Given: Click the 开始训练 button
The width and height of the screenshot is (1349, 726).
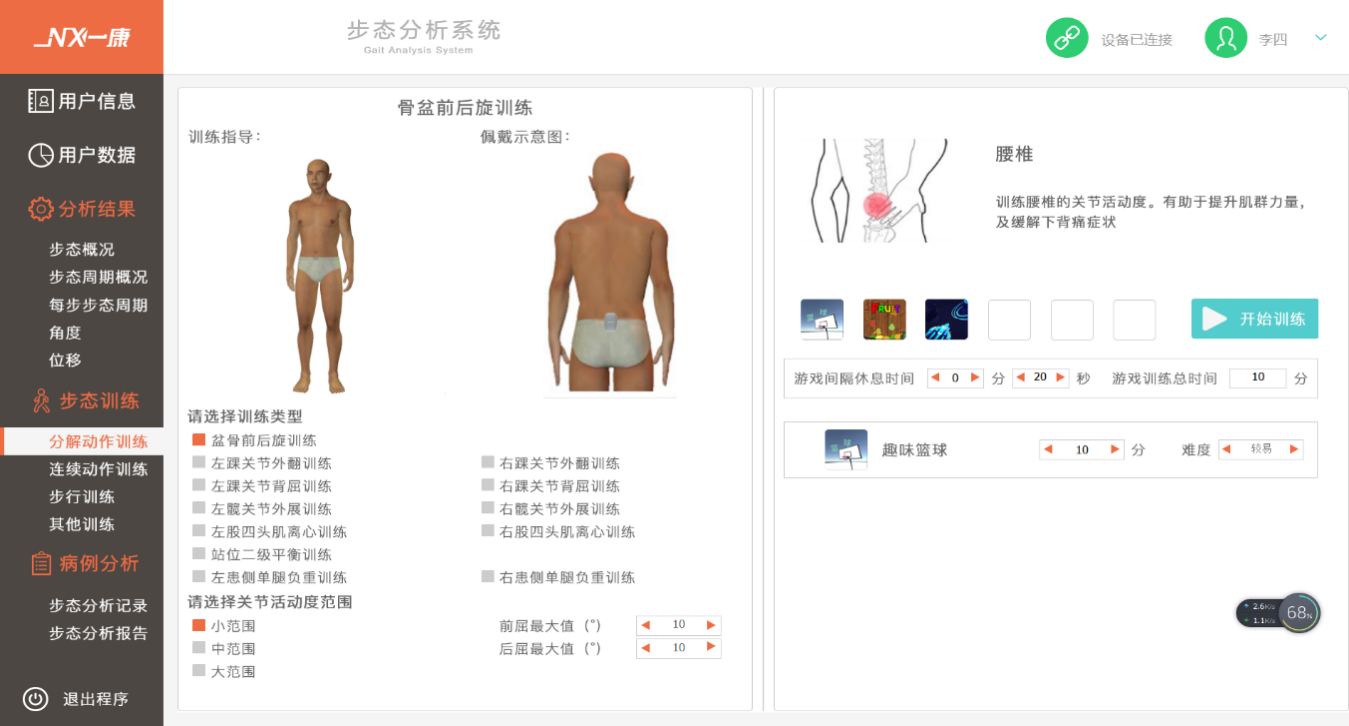Looking at the screenshot, I should pyautogui.click(x=1254, y=319).
